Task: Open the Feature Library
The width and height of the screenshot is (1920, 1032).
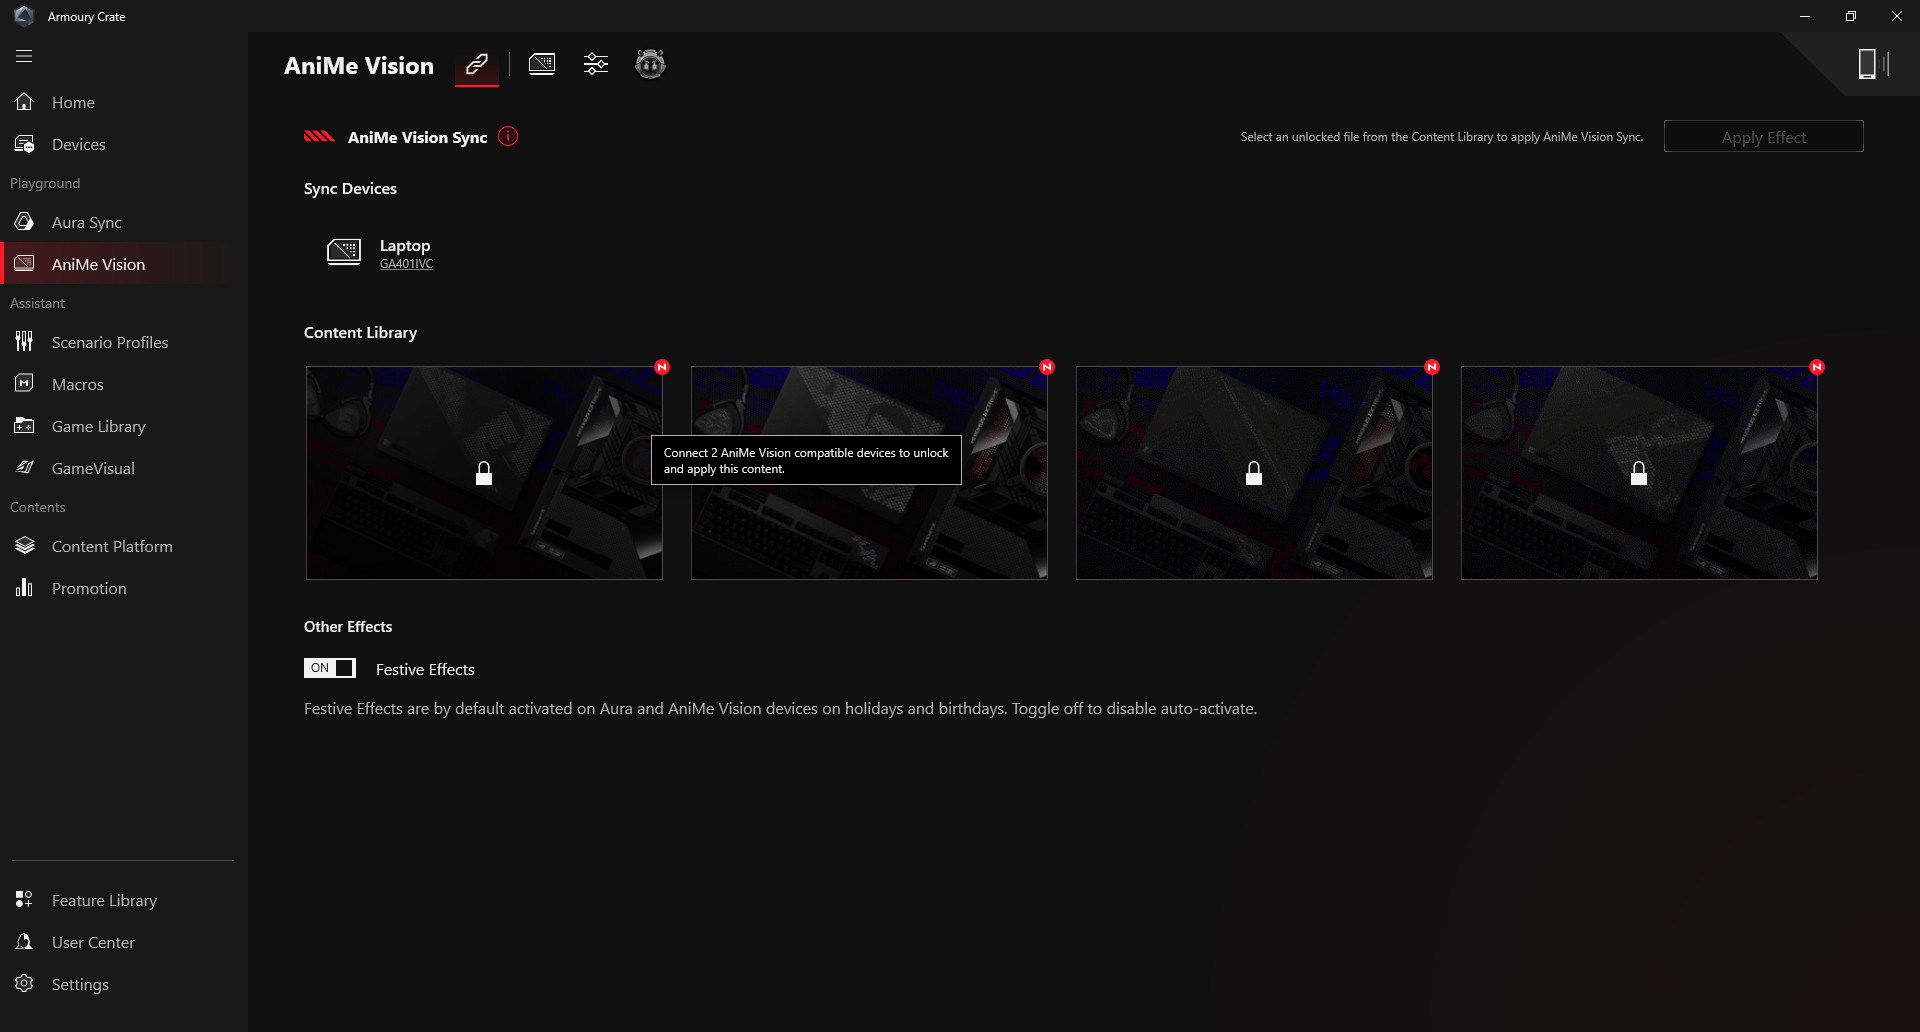Action: 104,900
